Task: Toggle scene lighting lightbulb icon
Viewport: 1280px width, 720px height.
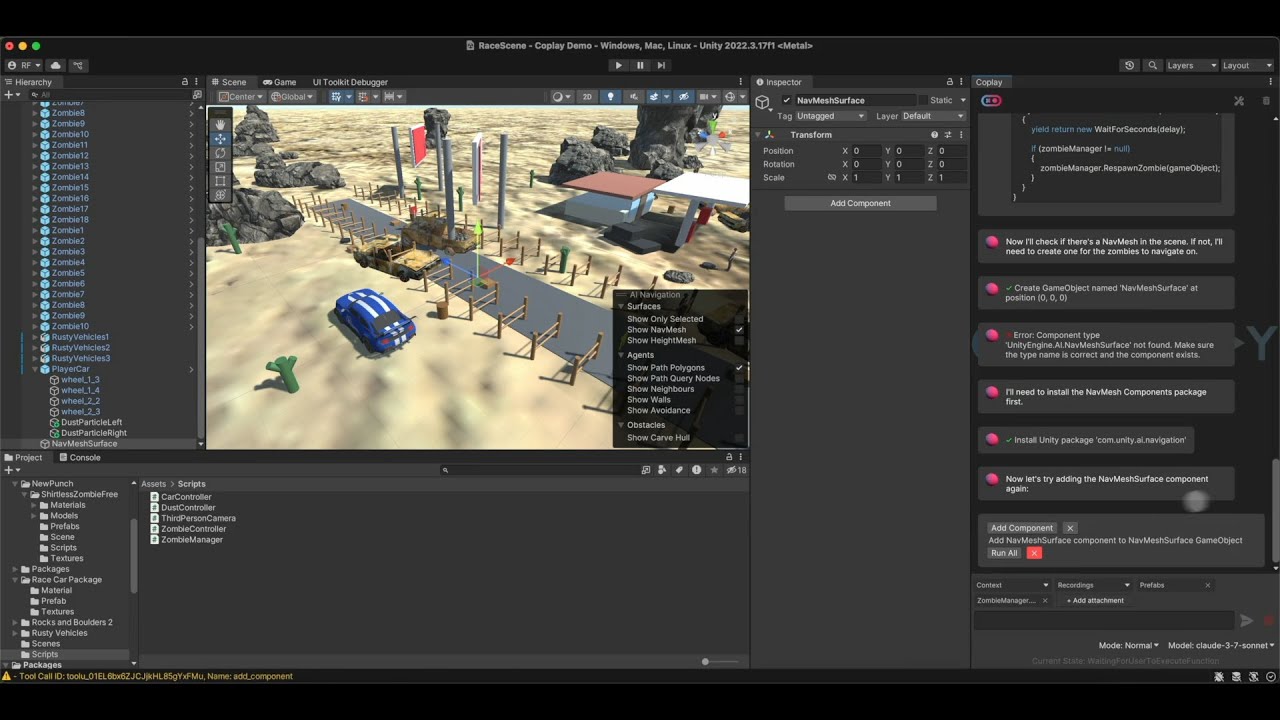Action: point(610,97)
